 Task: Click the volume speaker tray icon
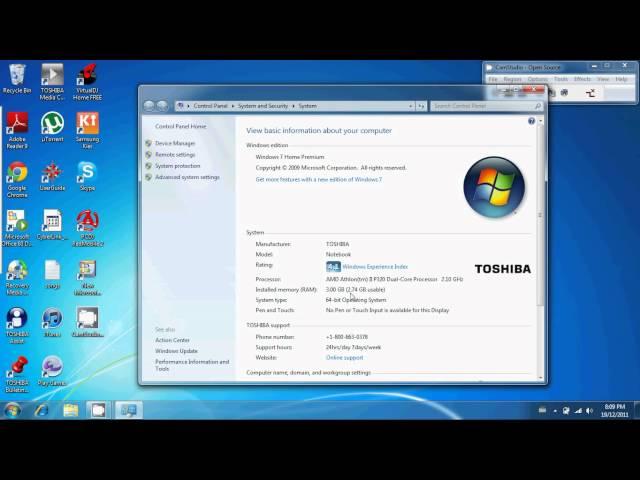click(589, 411)
